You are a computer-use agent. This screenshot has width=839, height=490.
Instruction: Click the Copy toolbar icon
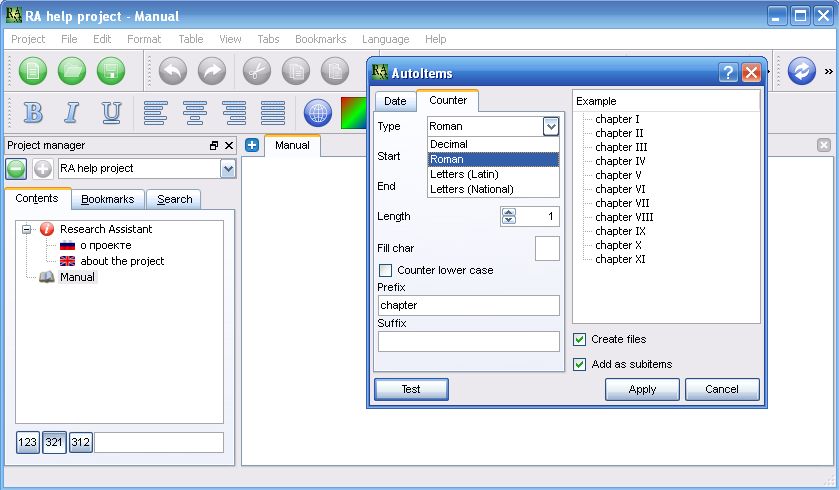coord(296,71)
